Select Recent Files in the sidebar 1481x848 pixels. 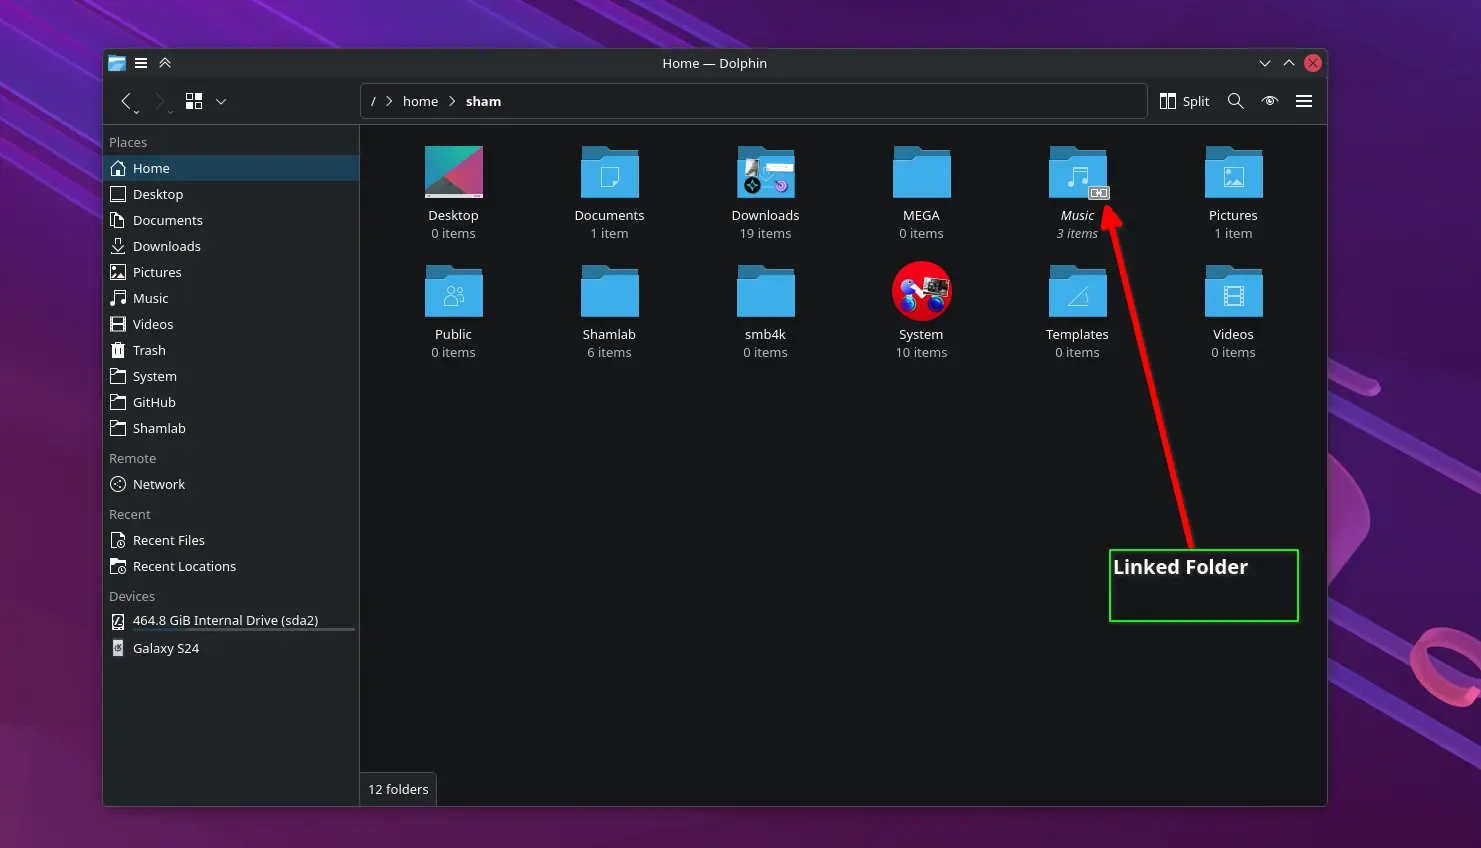click(168, 540)
